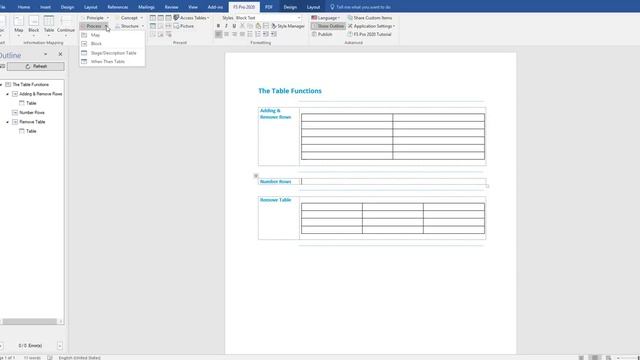
Task: Click the first table icon in the Present group
Action: pos(153,18)
